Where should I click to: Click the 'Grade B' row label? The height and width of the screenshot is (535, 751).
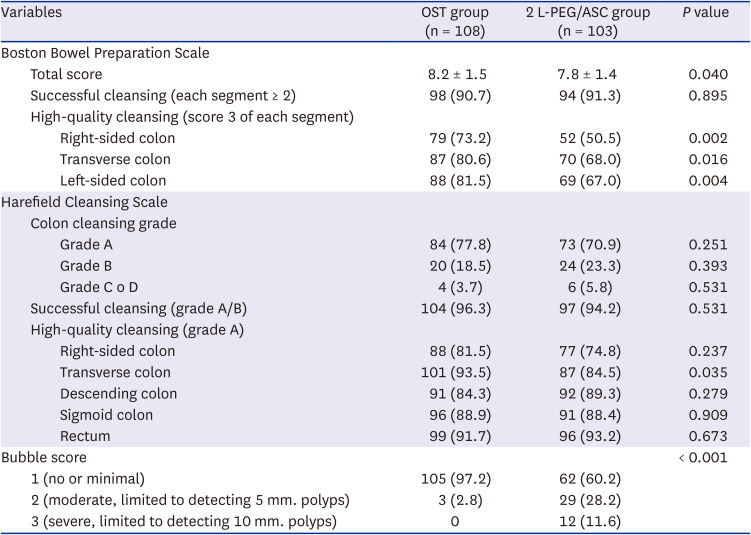coord(87,266)
